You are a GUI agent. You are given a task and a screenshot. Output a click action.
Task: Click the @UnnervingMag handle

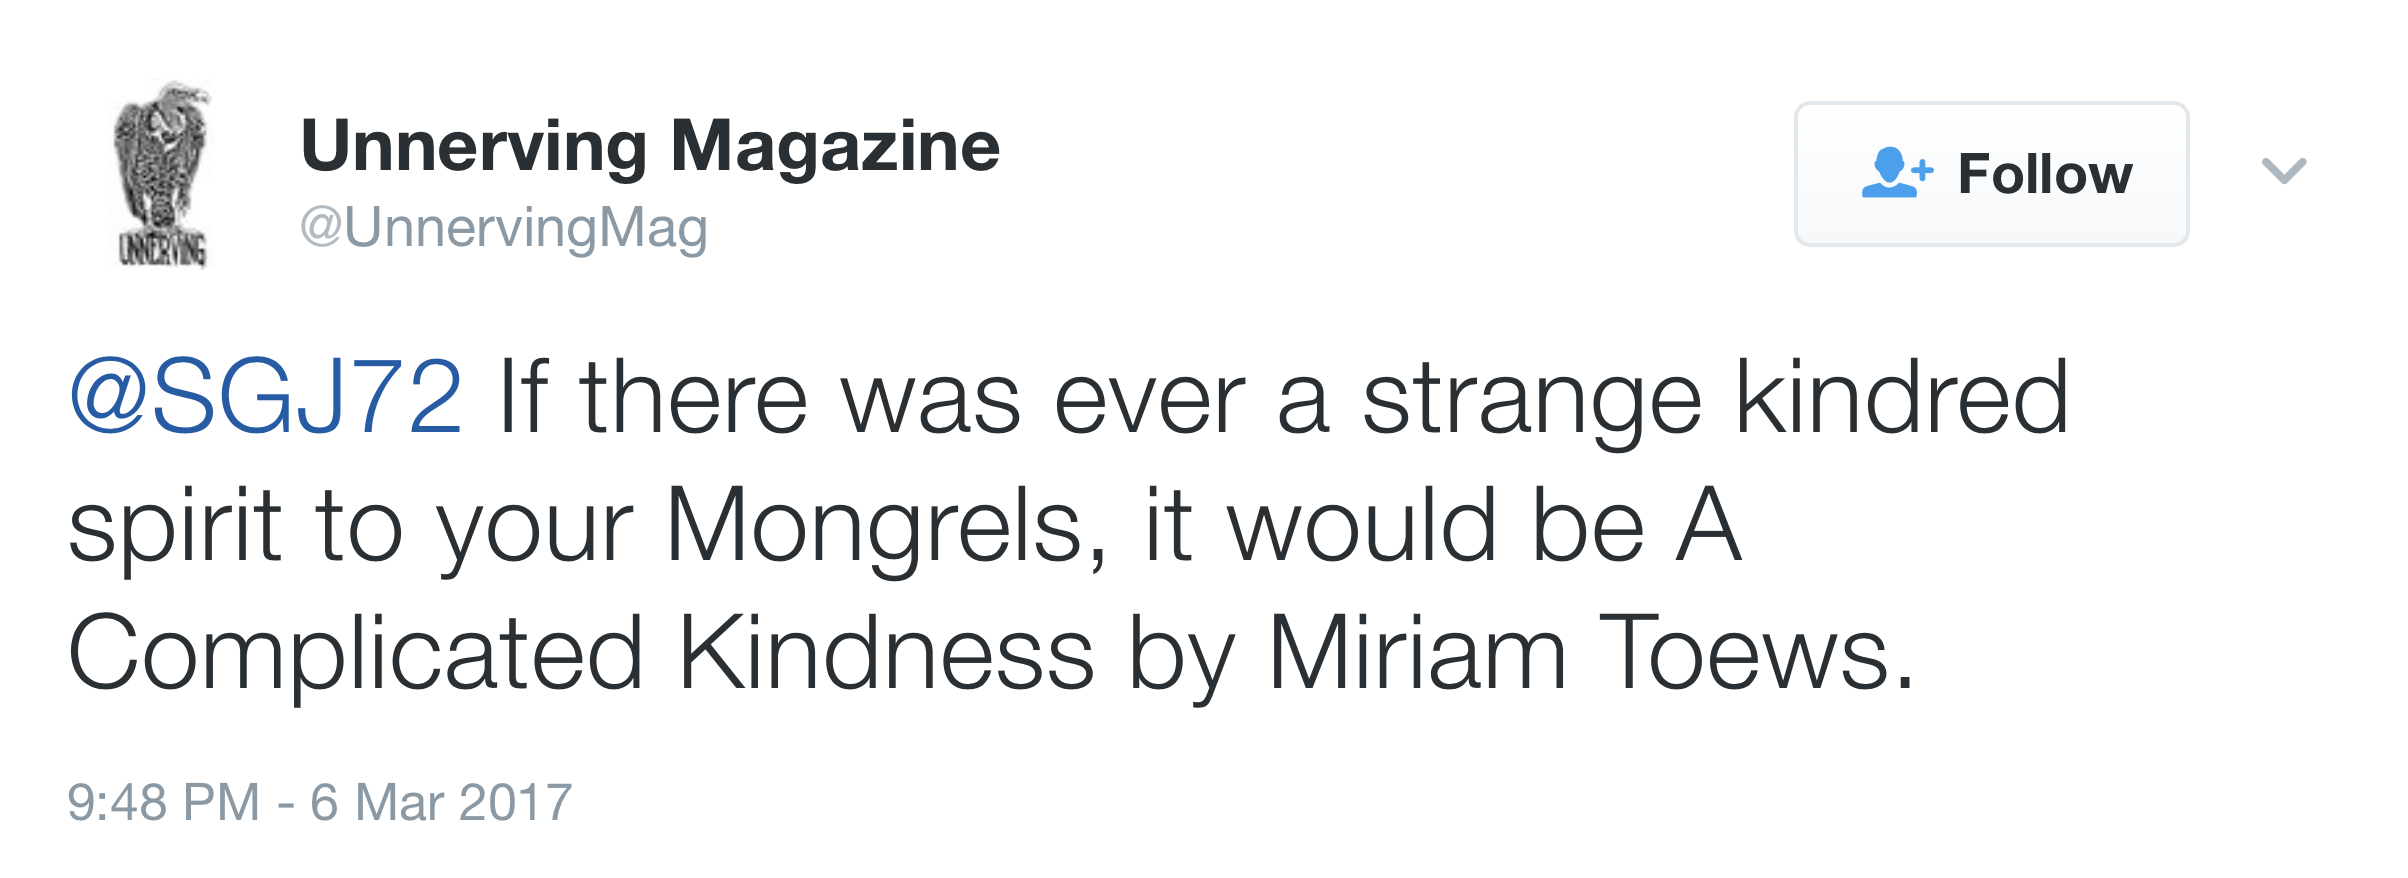pyautogui.click(x=504, y=228)
